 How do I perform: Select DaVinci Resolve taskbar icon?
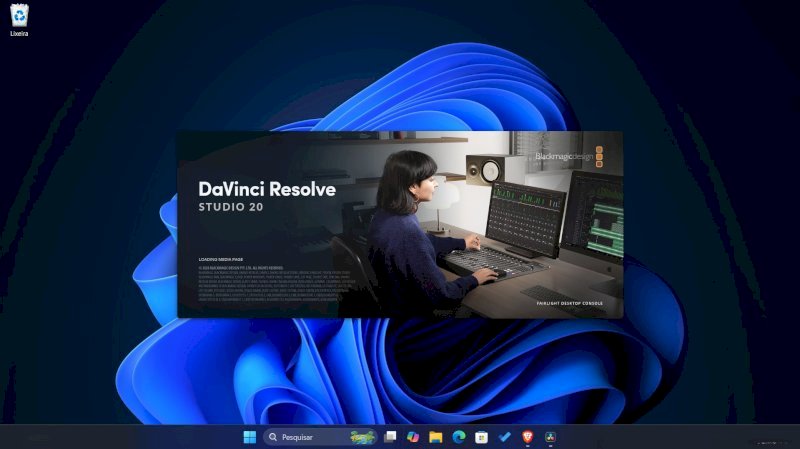pyautogui.click(x=551, y=437)
